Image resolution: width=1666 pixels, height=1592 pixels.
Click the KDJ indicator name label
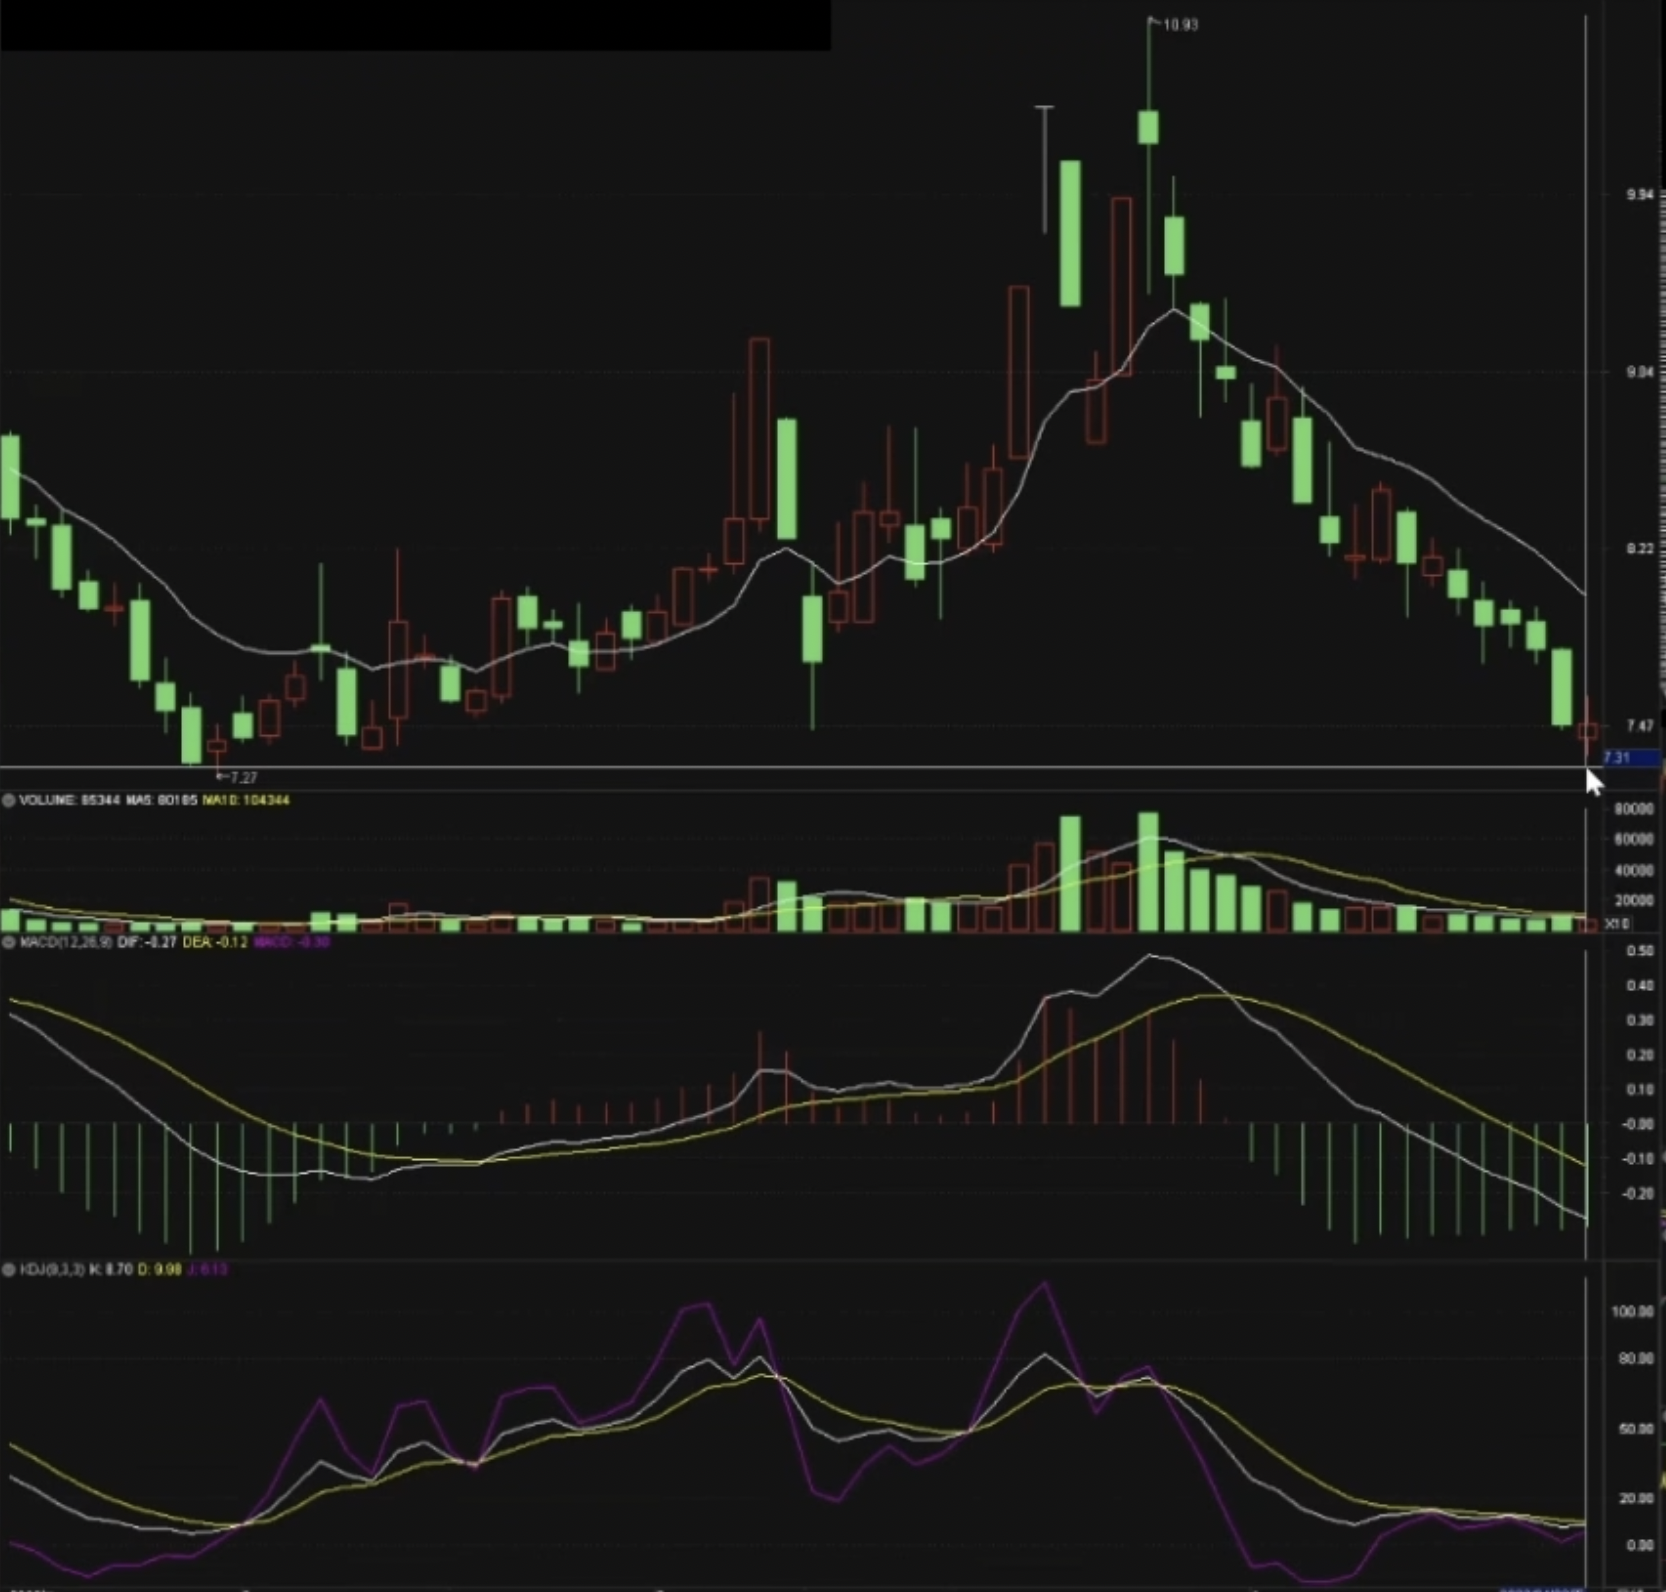coord(52,1270)
